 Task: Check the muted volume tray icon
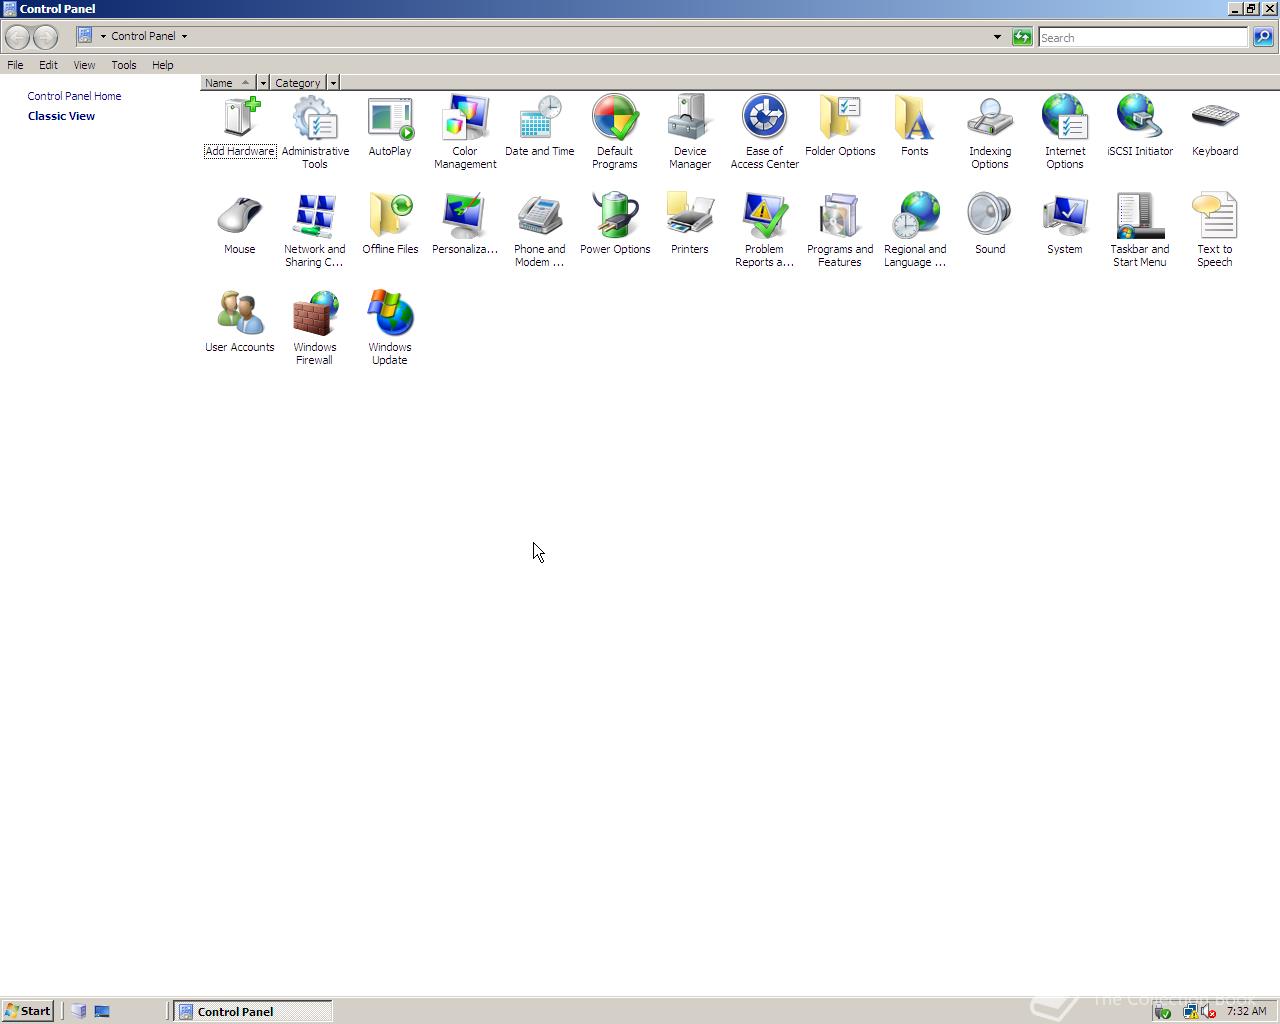coord(1209,1011)
